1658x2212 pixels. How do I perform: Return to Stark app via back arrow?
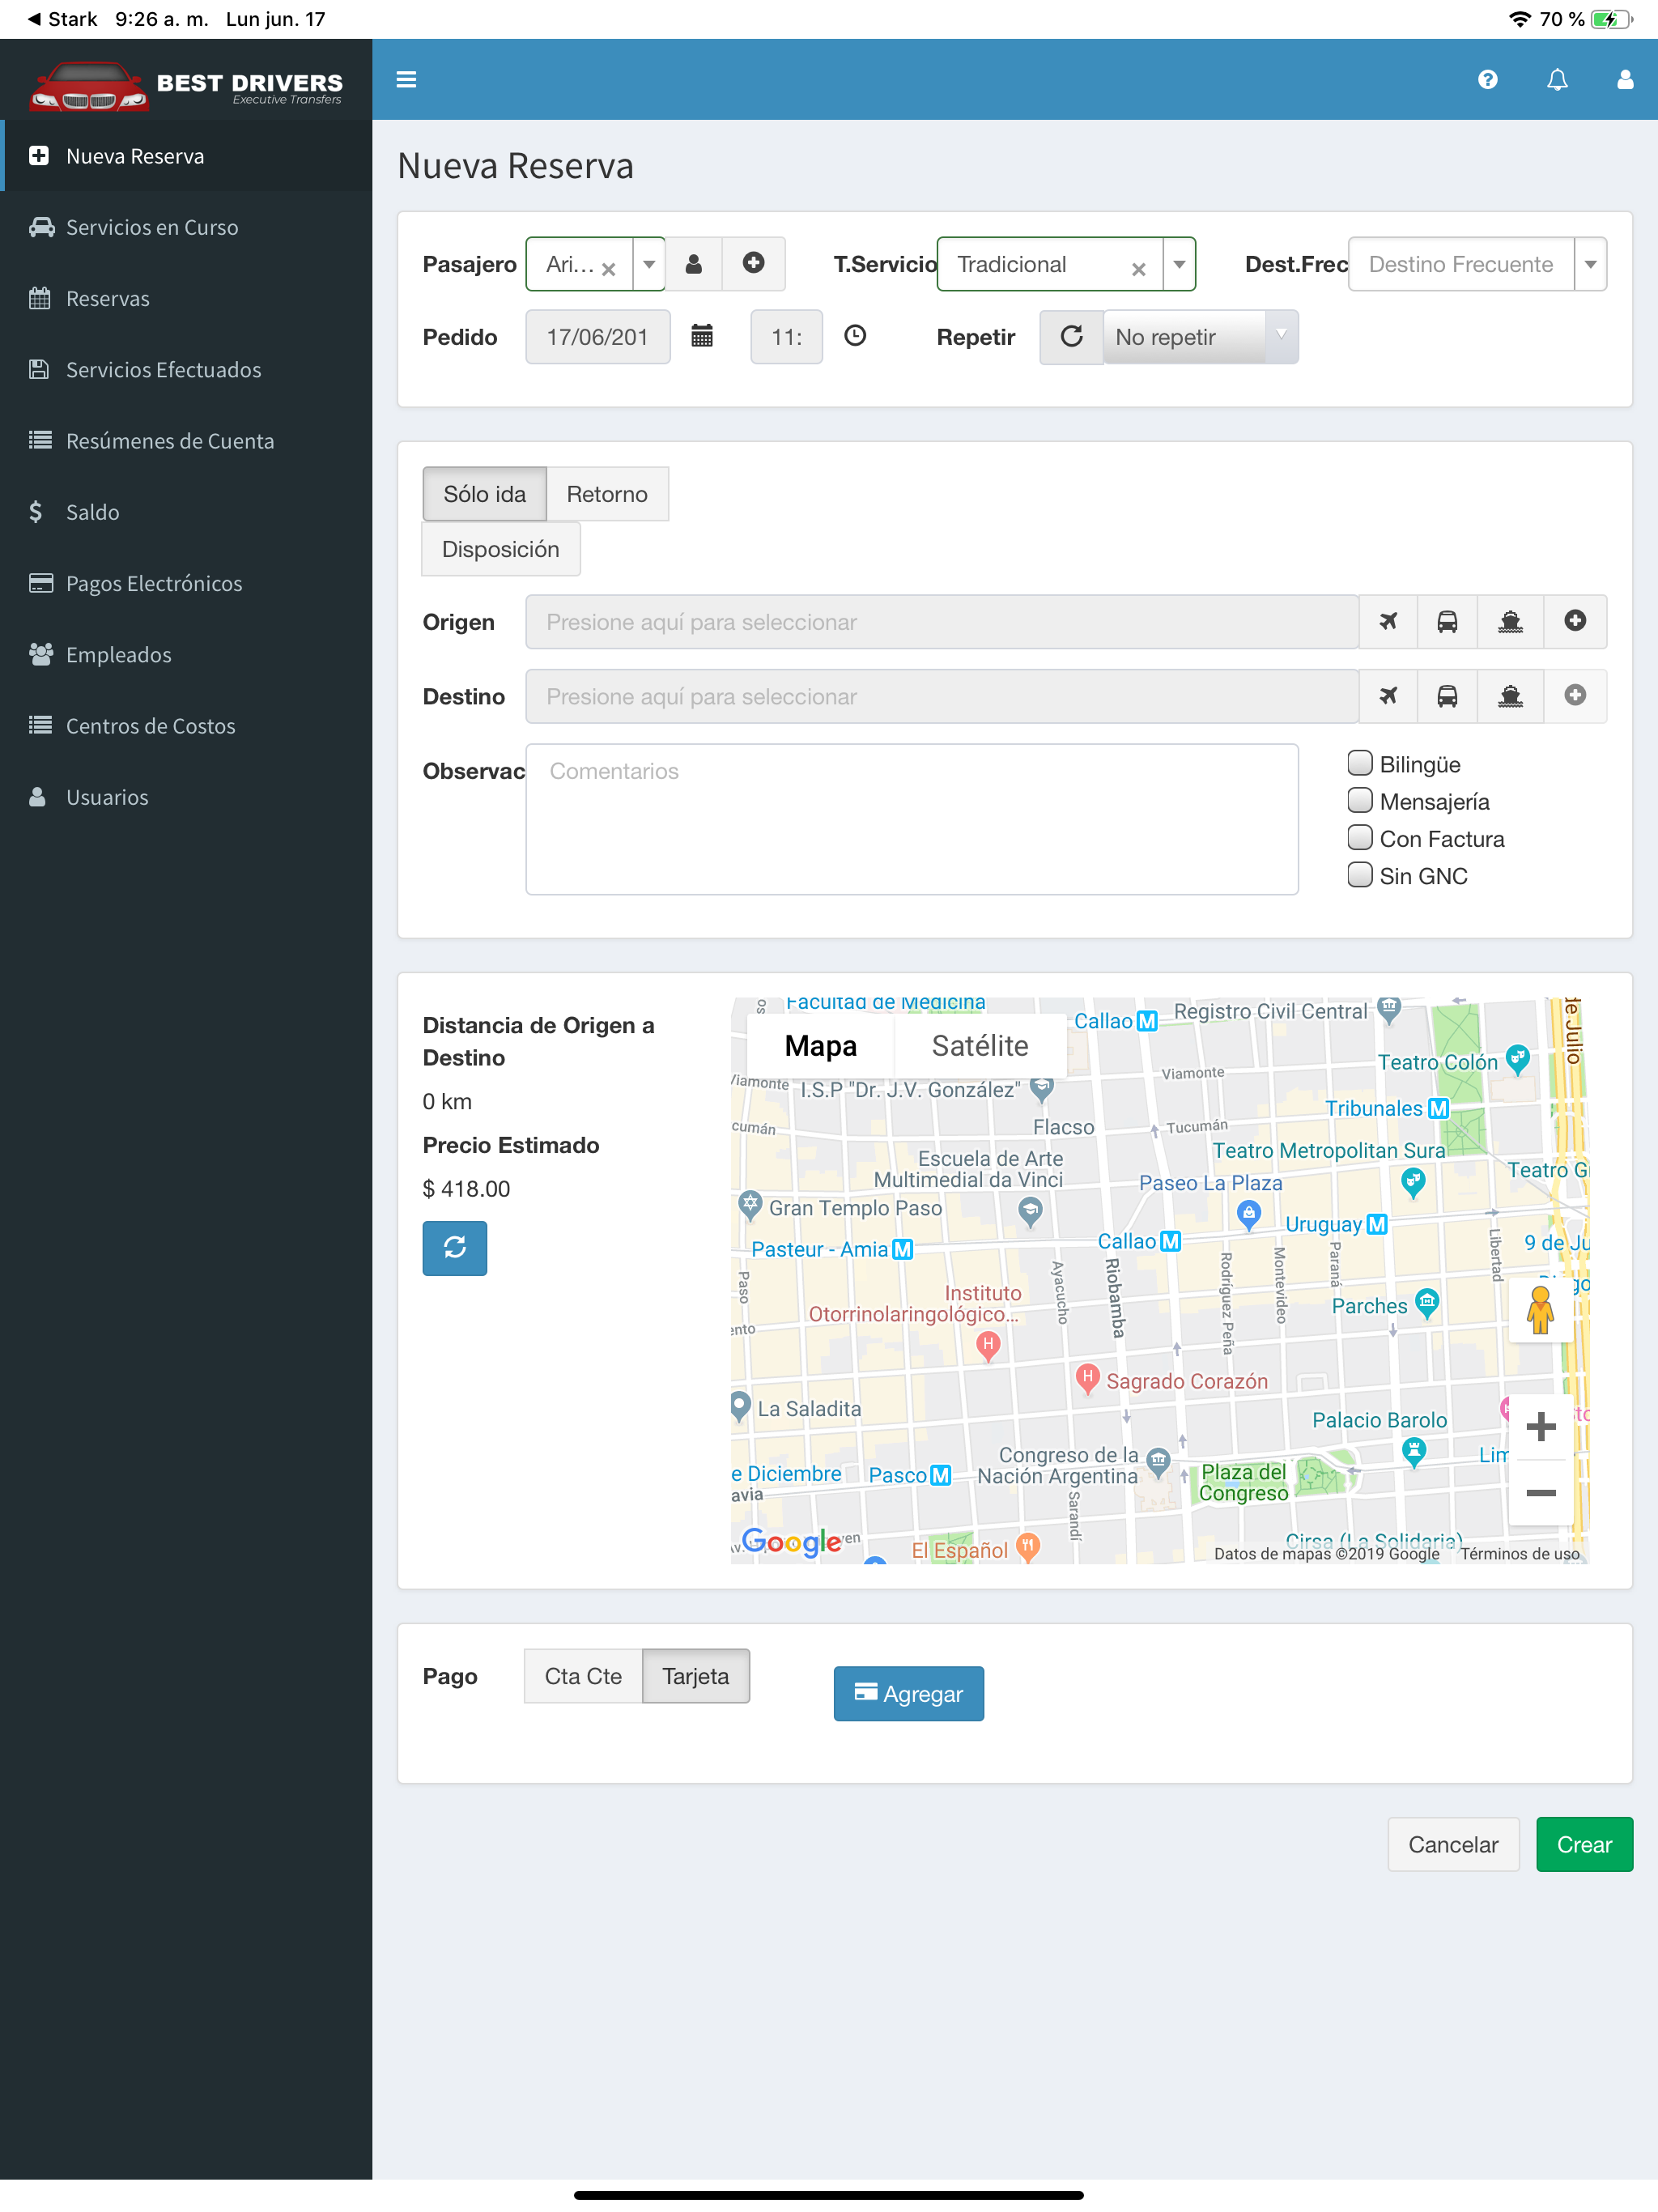62,19
